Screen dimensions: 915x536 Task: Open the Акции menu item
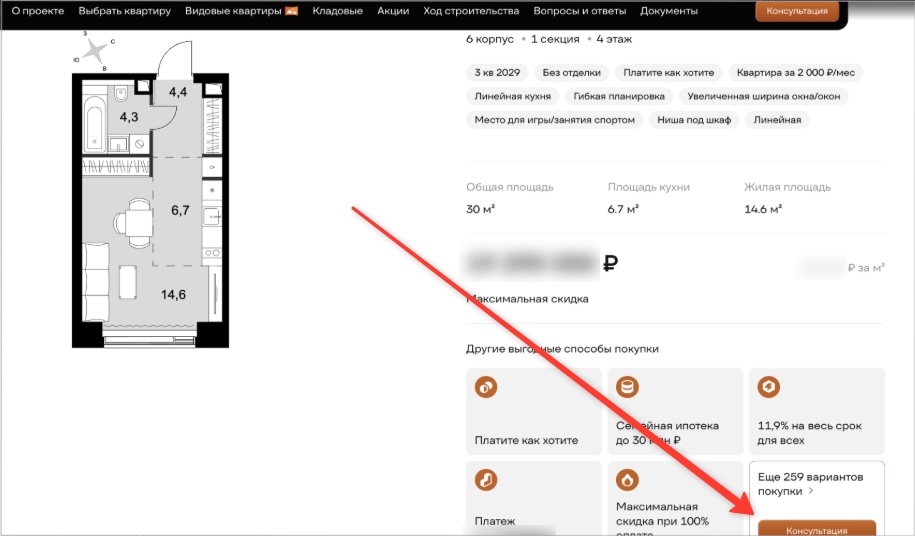click(x=393, y=11)
